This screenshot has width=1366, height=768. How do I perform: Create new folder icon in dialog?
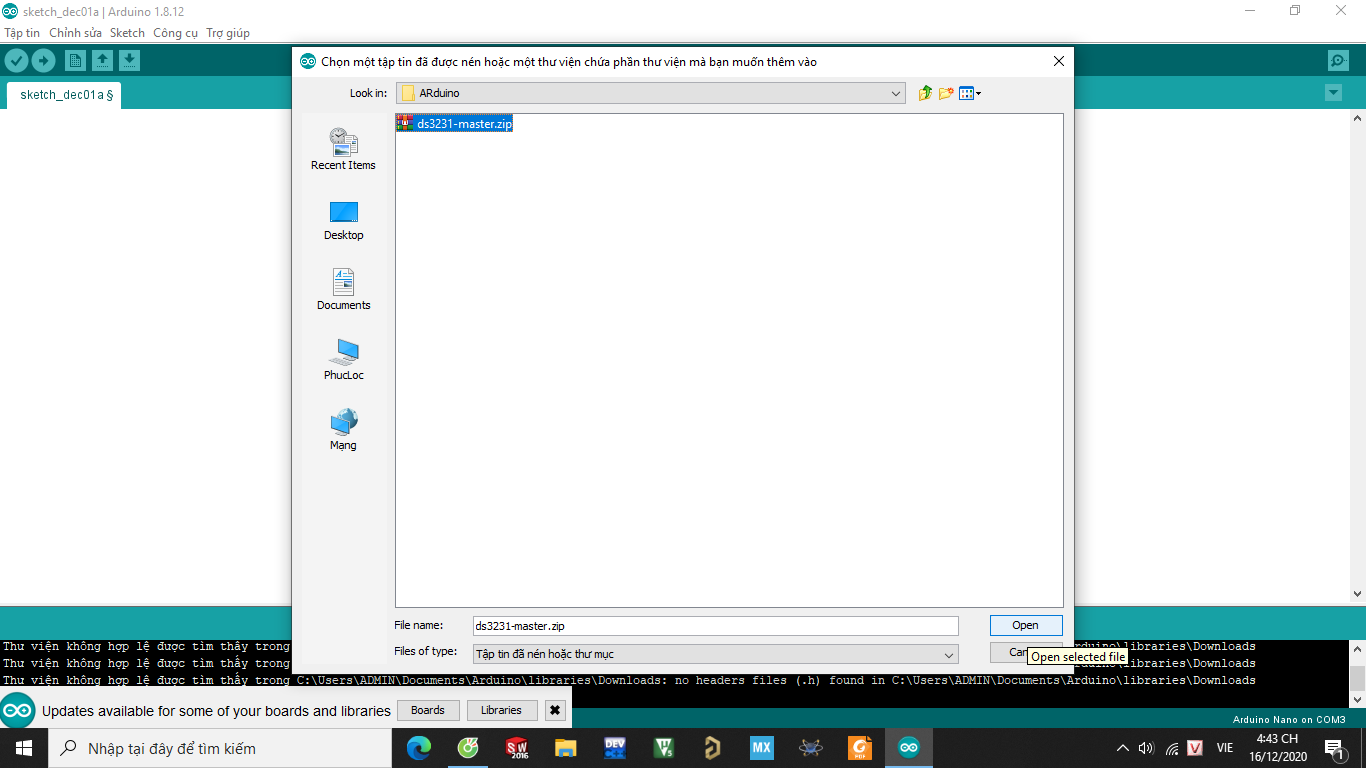(x=946, y=93)
